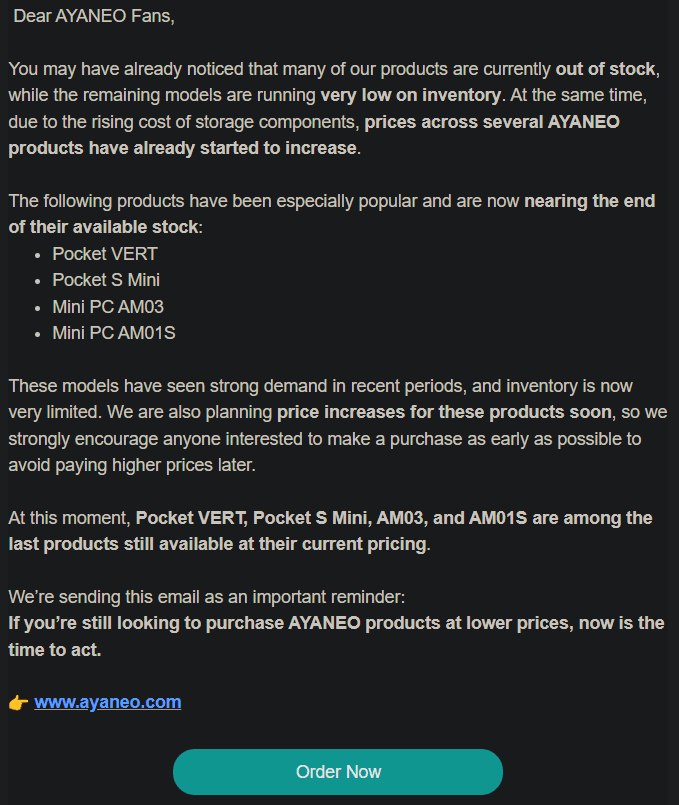Open the www.ayaneo.com link

[x=107, y=702]
